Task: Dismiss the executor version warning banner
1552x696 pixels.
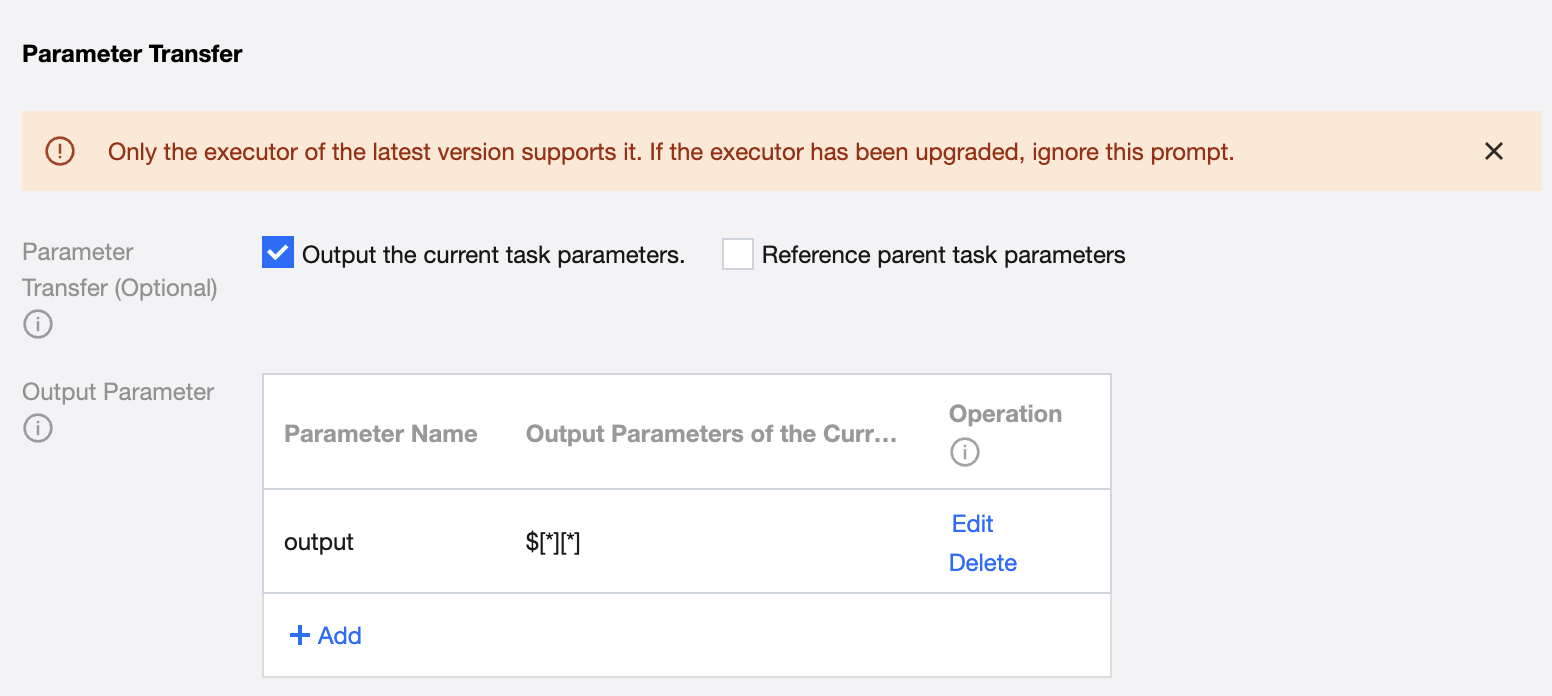Action: 1493,151
